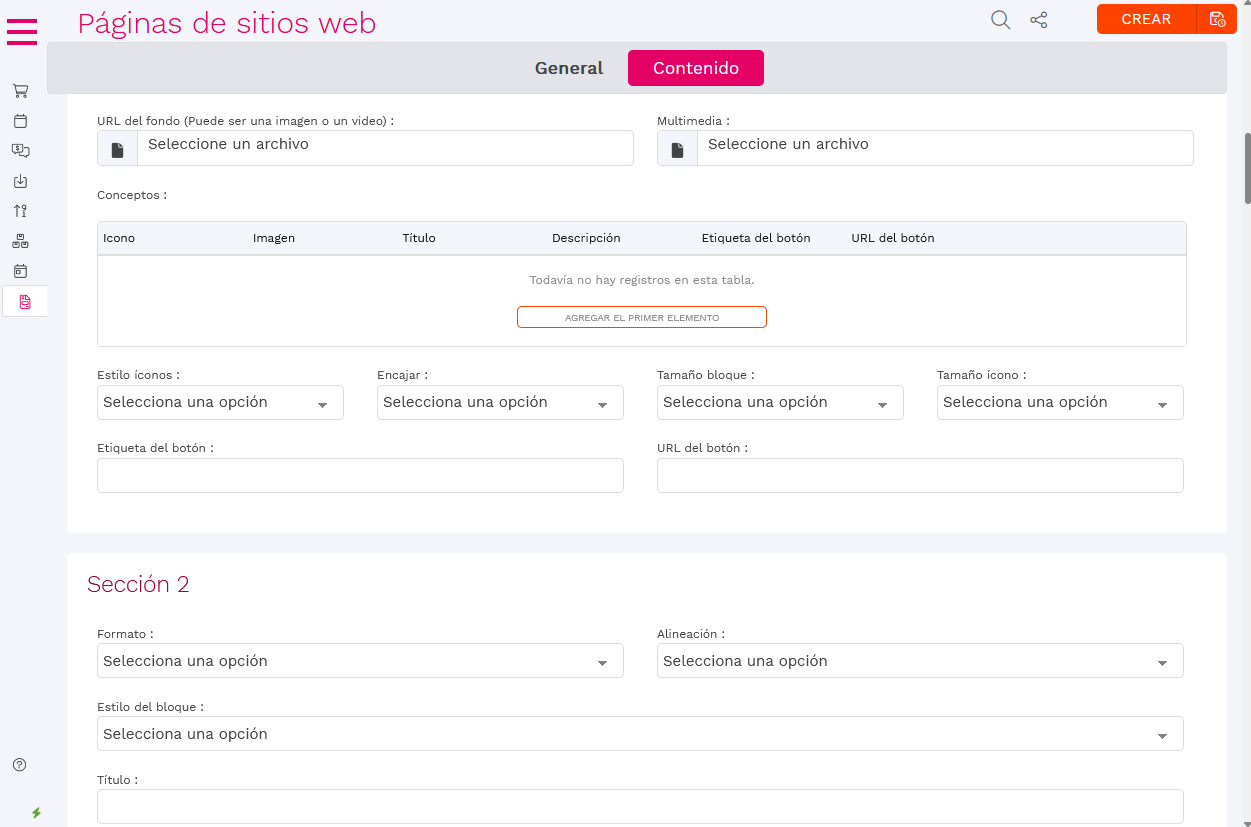Click the URL del botón input field

click(x=920, y=476)
